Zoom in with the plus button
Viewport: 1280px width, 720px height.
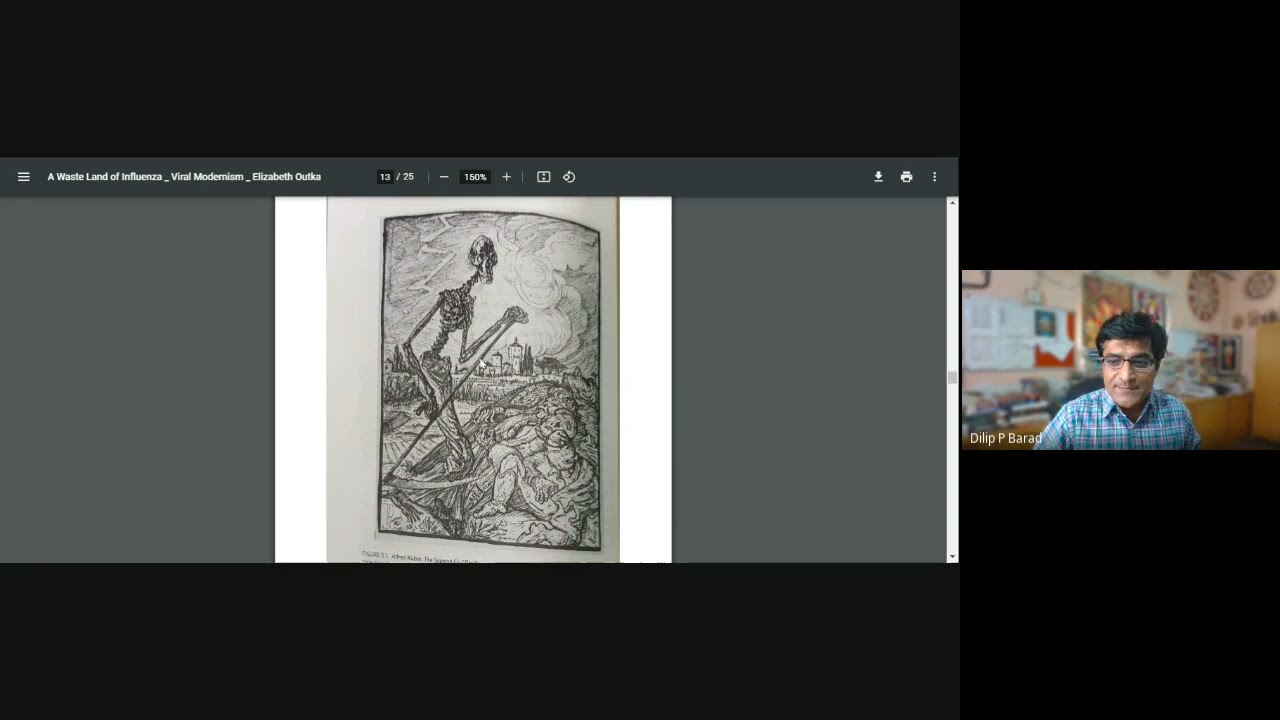point(506,177)
